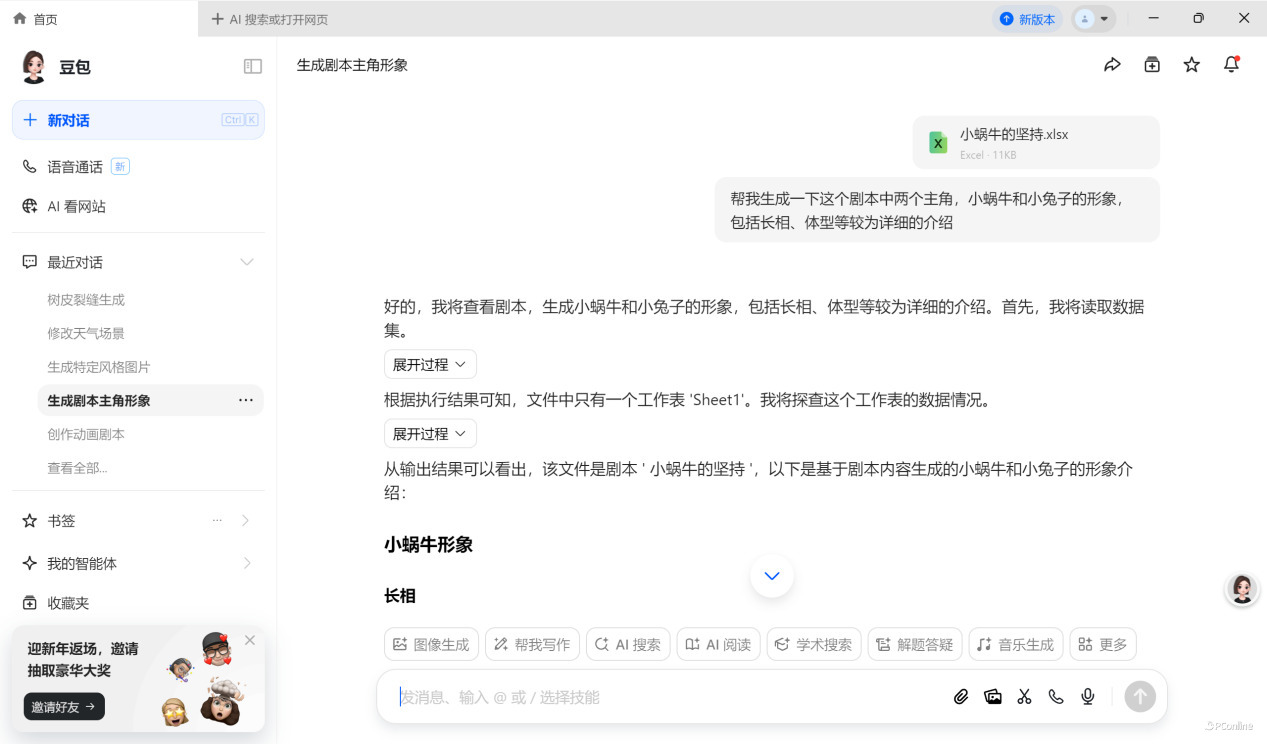The height and width of the screenshot is (744, 1267).
Task: Click the share arrow icon in header
Action: pyautogui.click(x=1112, y=65)
